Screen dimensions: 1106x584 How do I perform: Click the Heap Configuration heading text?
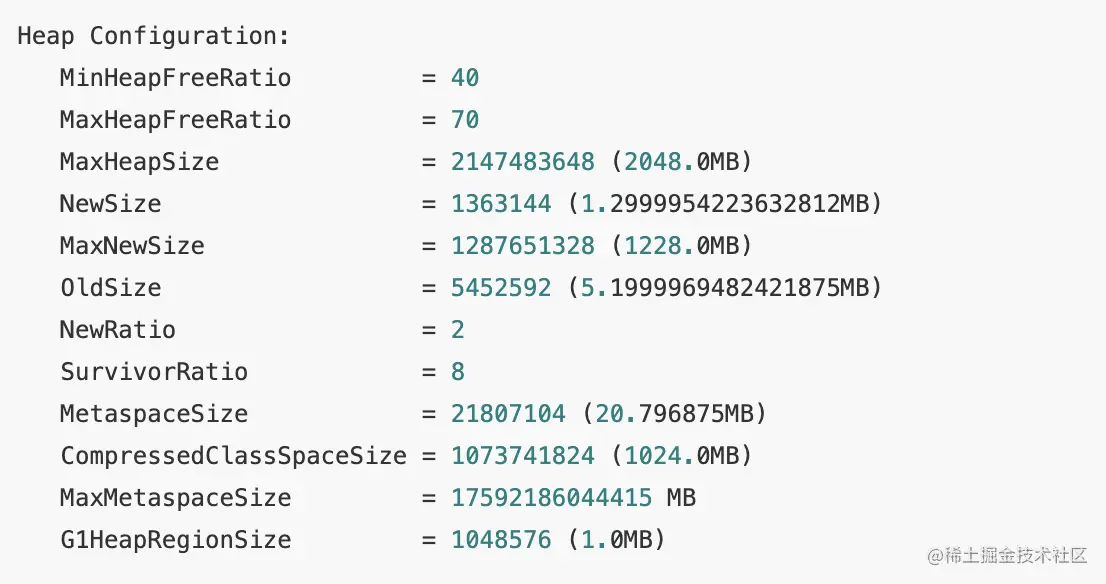pyautogui.click(x=153, y=36)
